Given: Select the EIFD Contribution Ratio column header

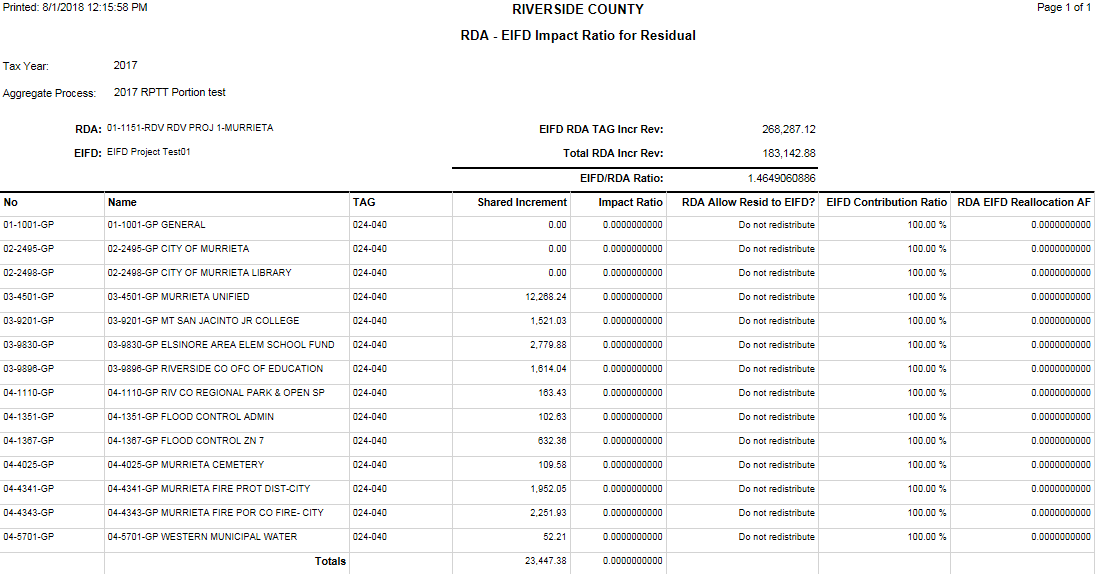Looking at the screenshot, I should (886, 202).
